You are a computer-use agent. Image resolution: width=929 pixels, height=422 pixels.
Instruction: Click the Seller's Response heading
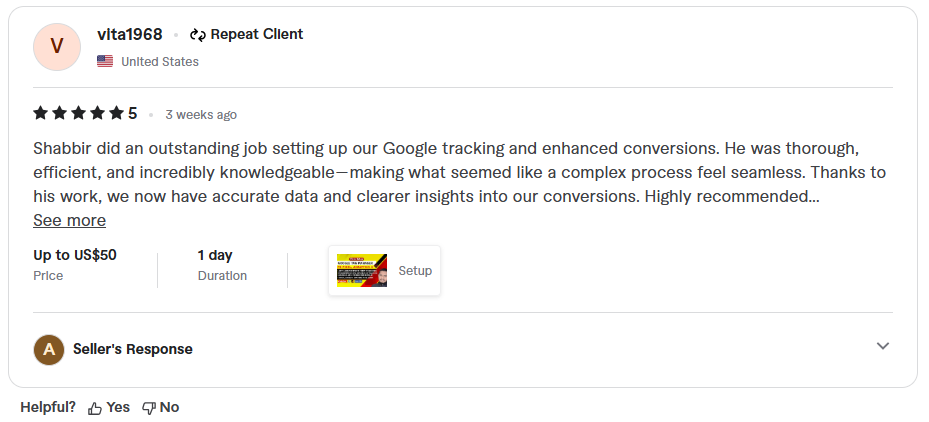point(133,349)
